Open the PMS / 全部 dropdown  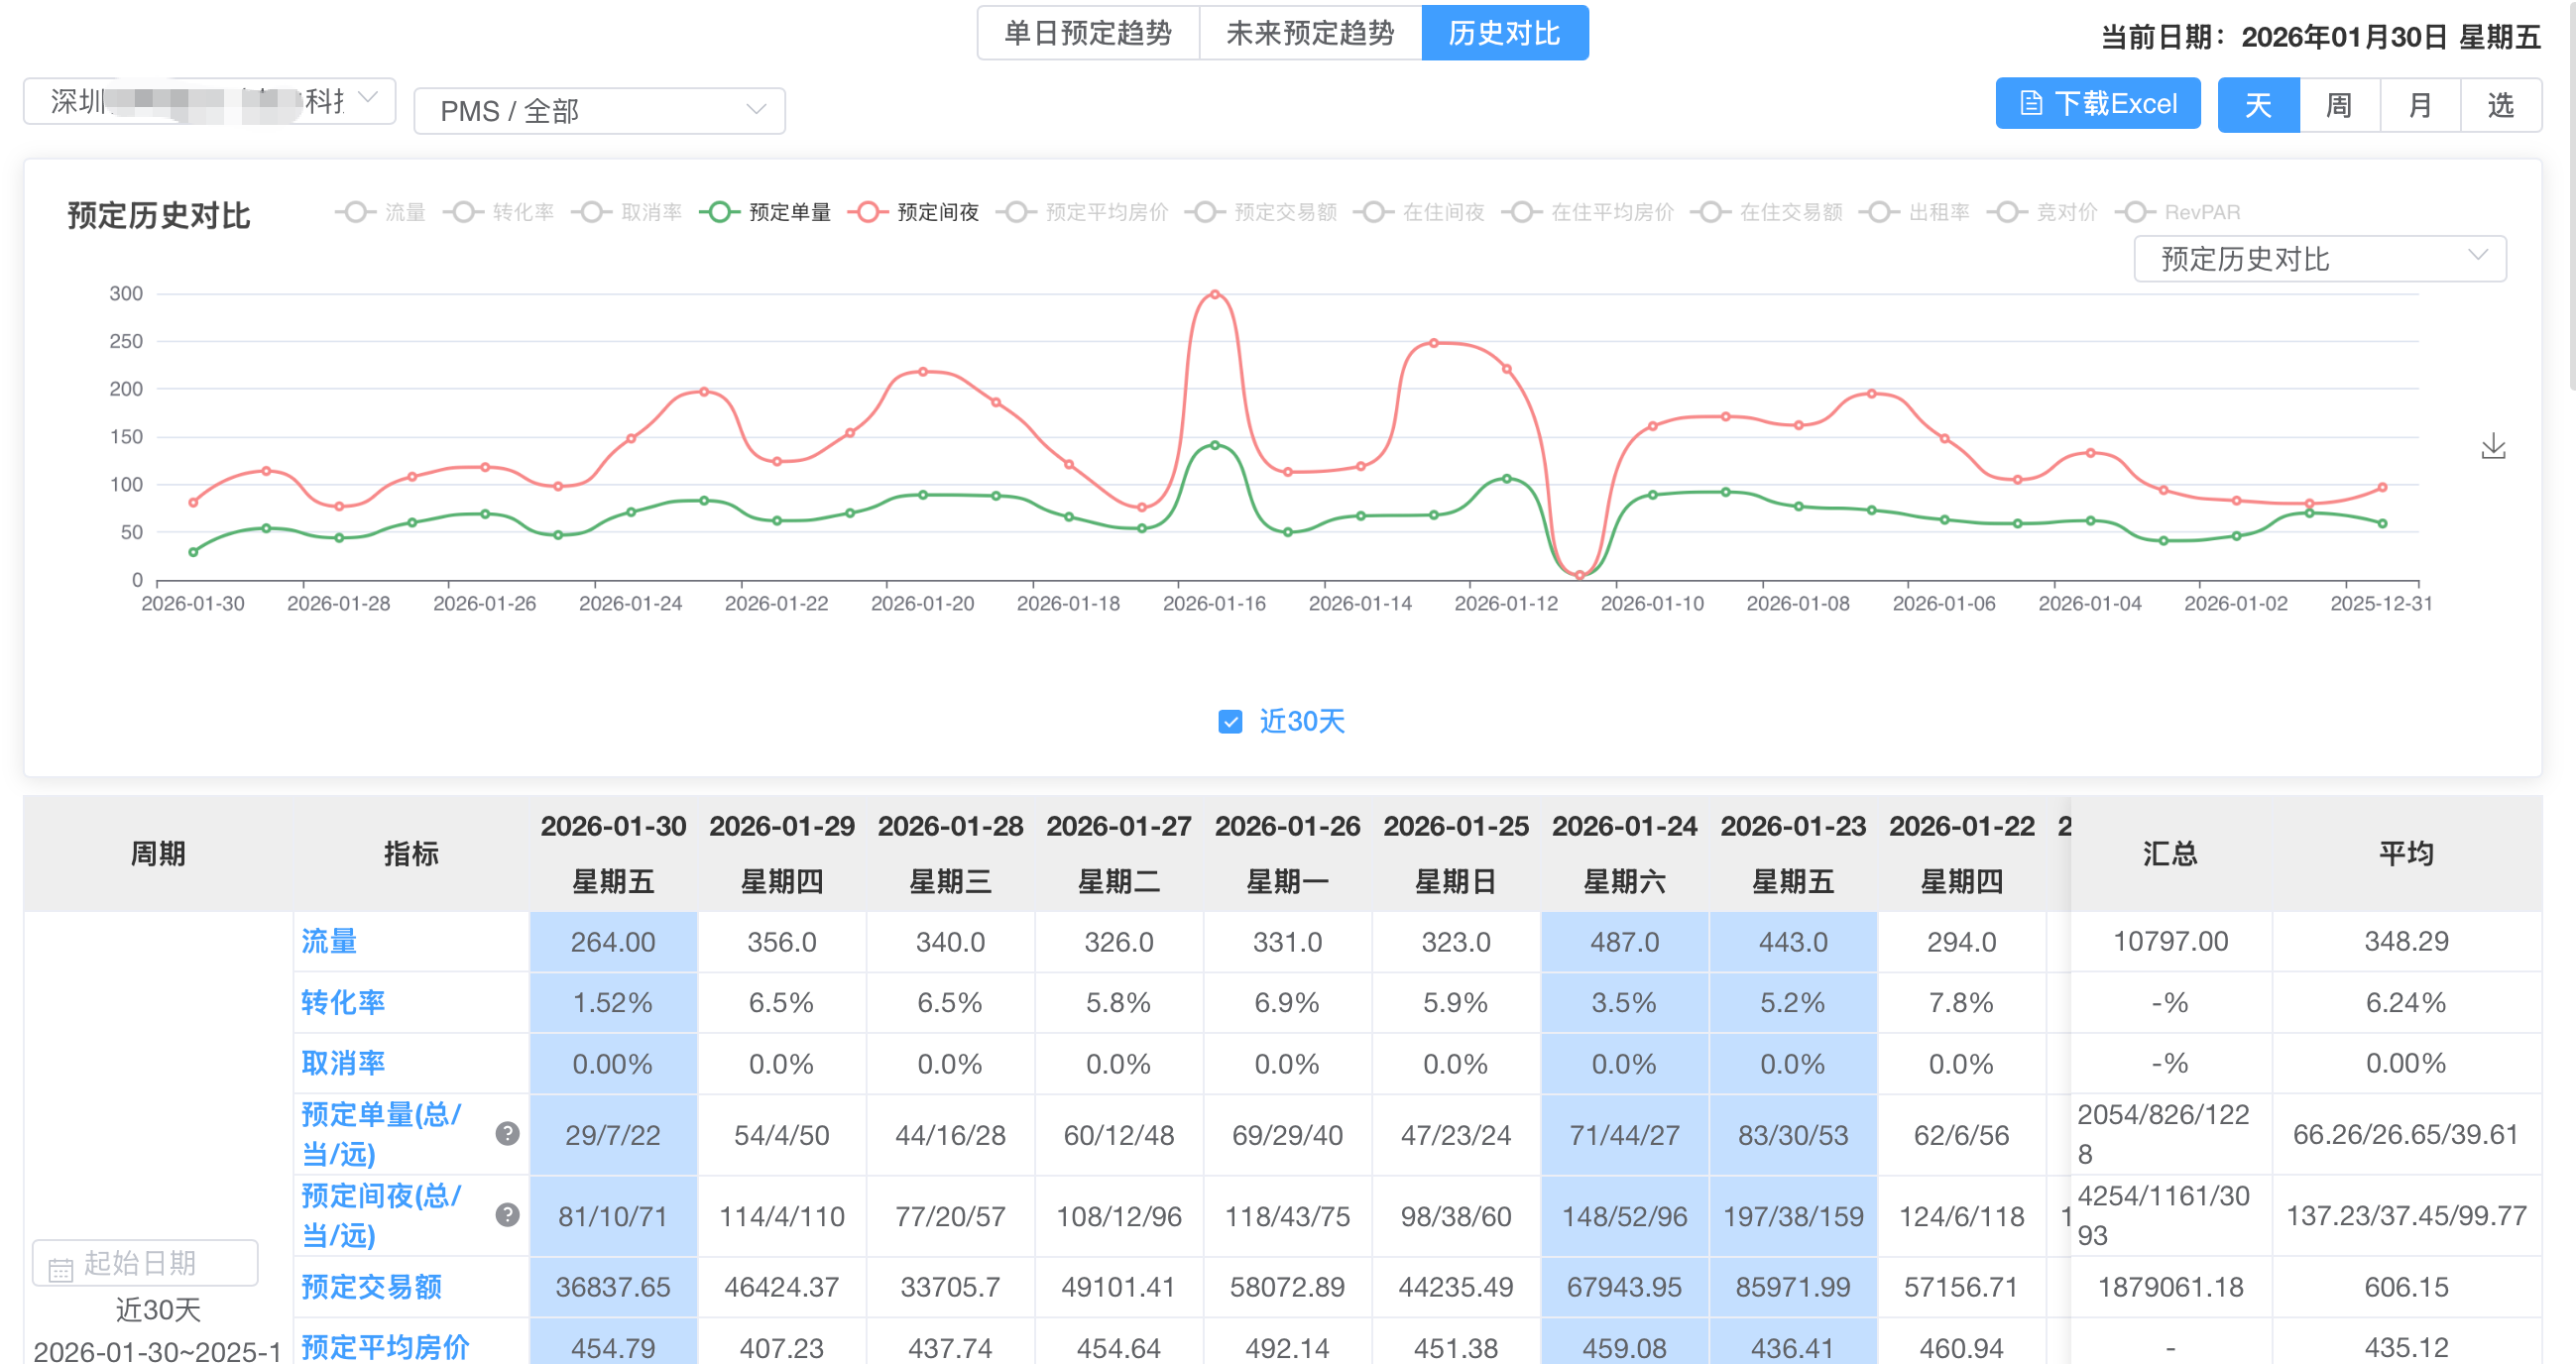[x=599, y=110]
